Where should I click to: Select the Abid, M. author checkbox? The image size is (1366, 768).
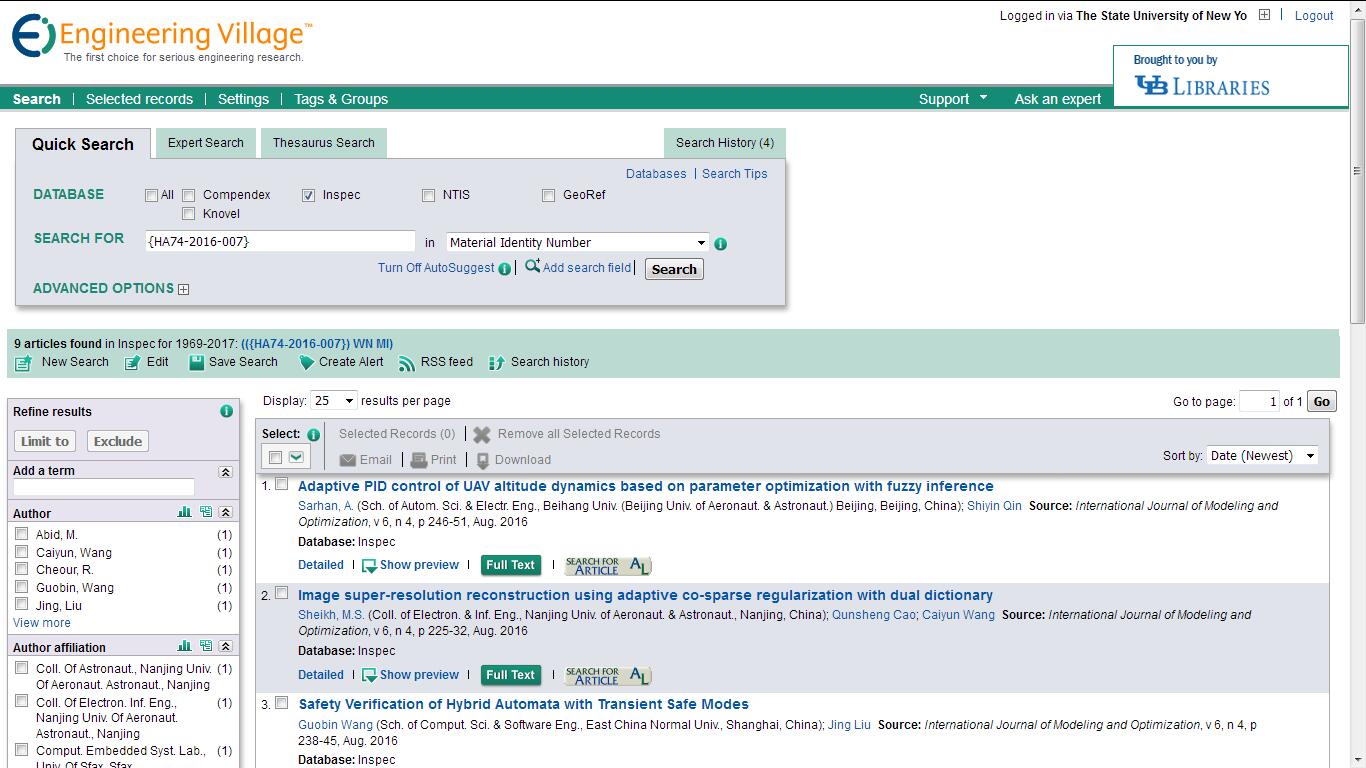tap(21, 534)
